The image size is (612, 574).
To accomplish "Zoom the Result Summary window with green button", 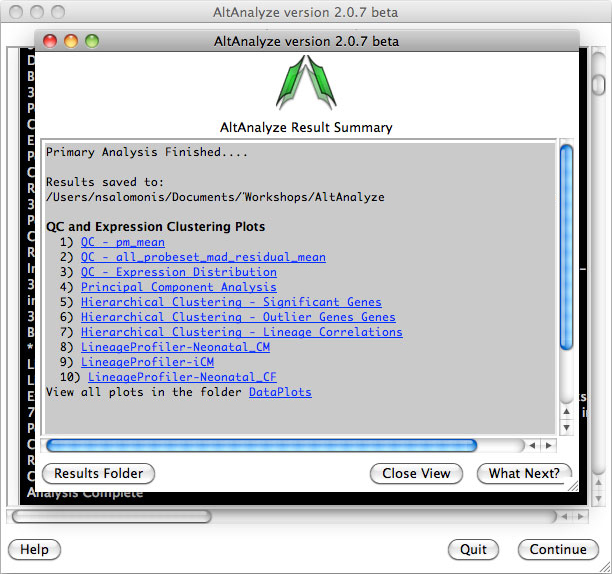I will pos(92,42).
